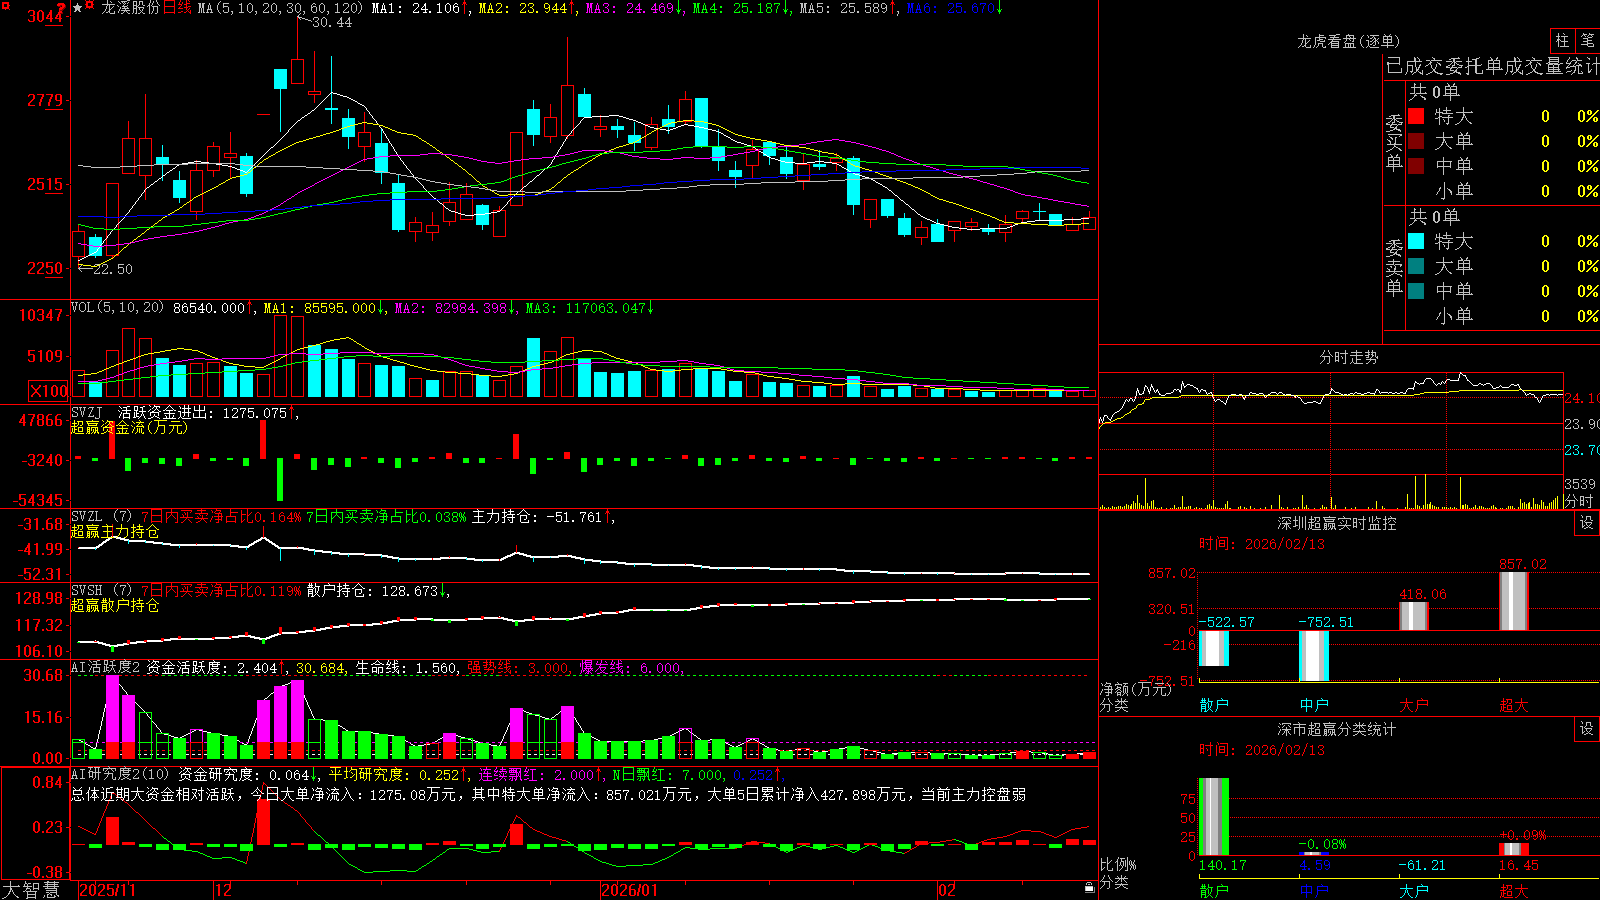Switch to 柱 bar display mode
Viewport: 1600px width, 900px height.
click(1562, 40)
